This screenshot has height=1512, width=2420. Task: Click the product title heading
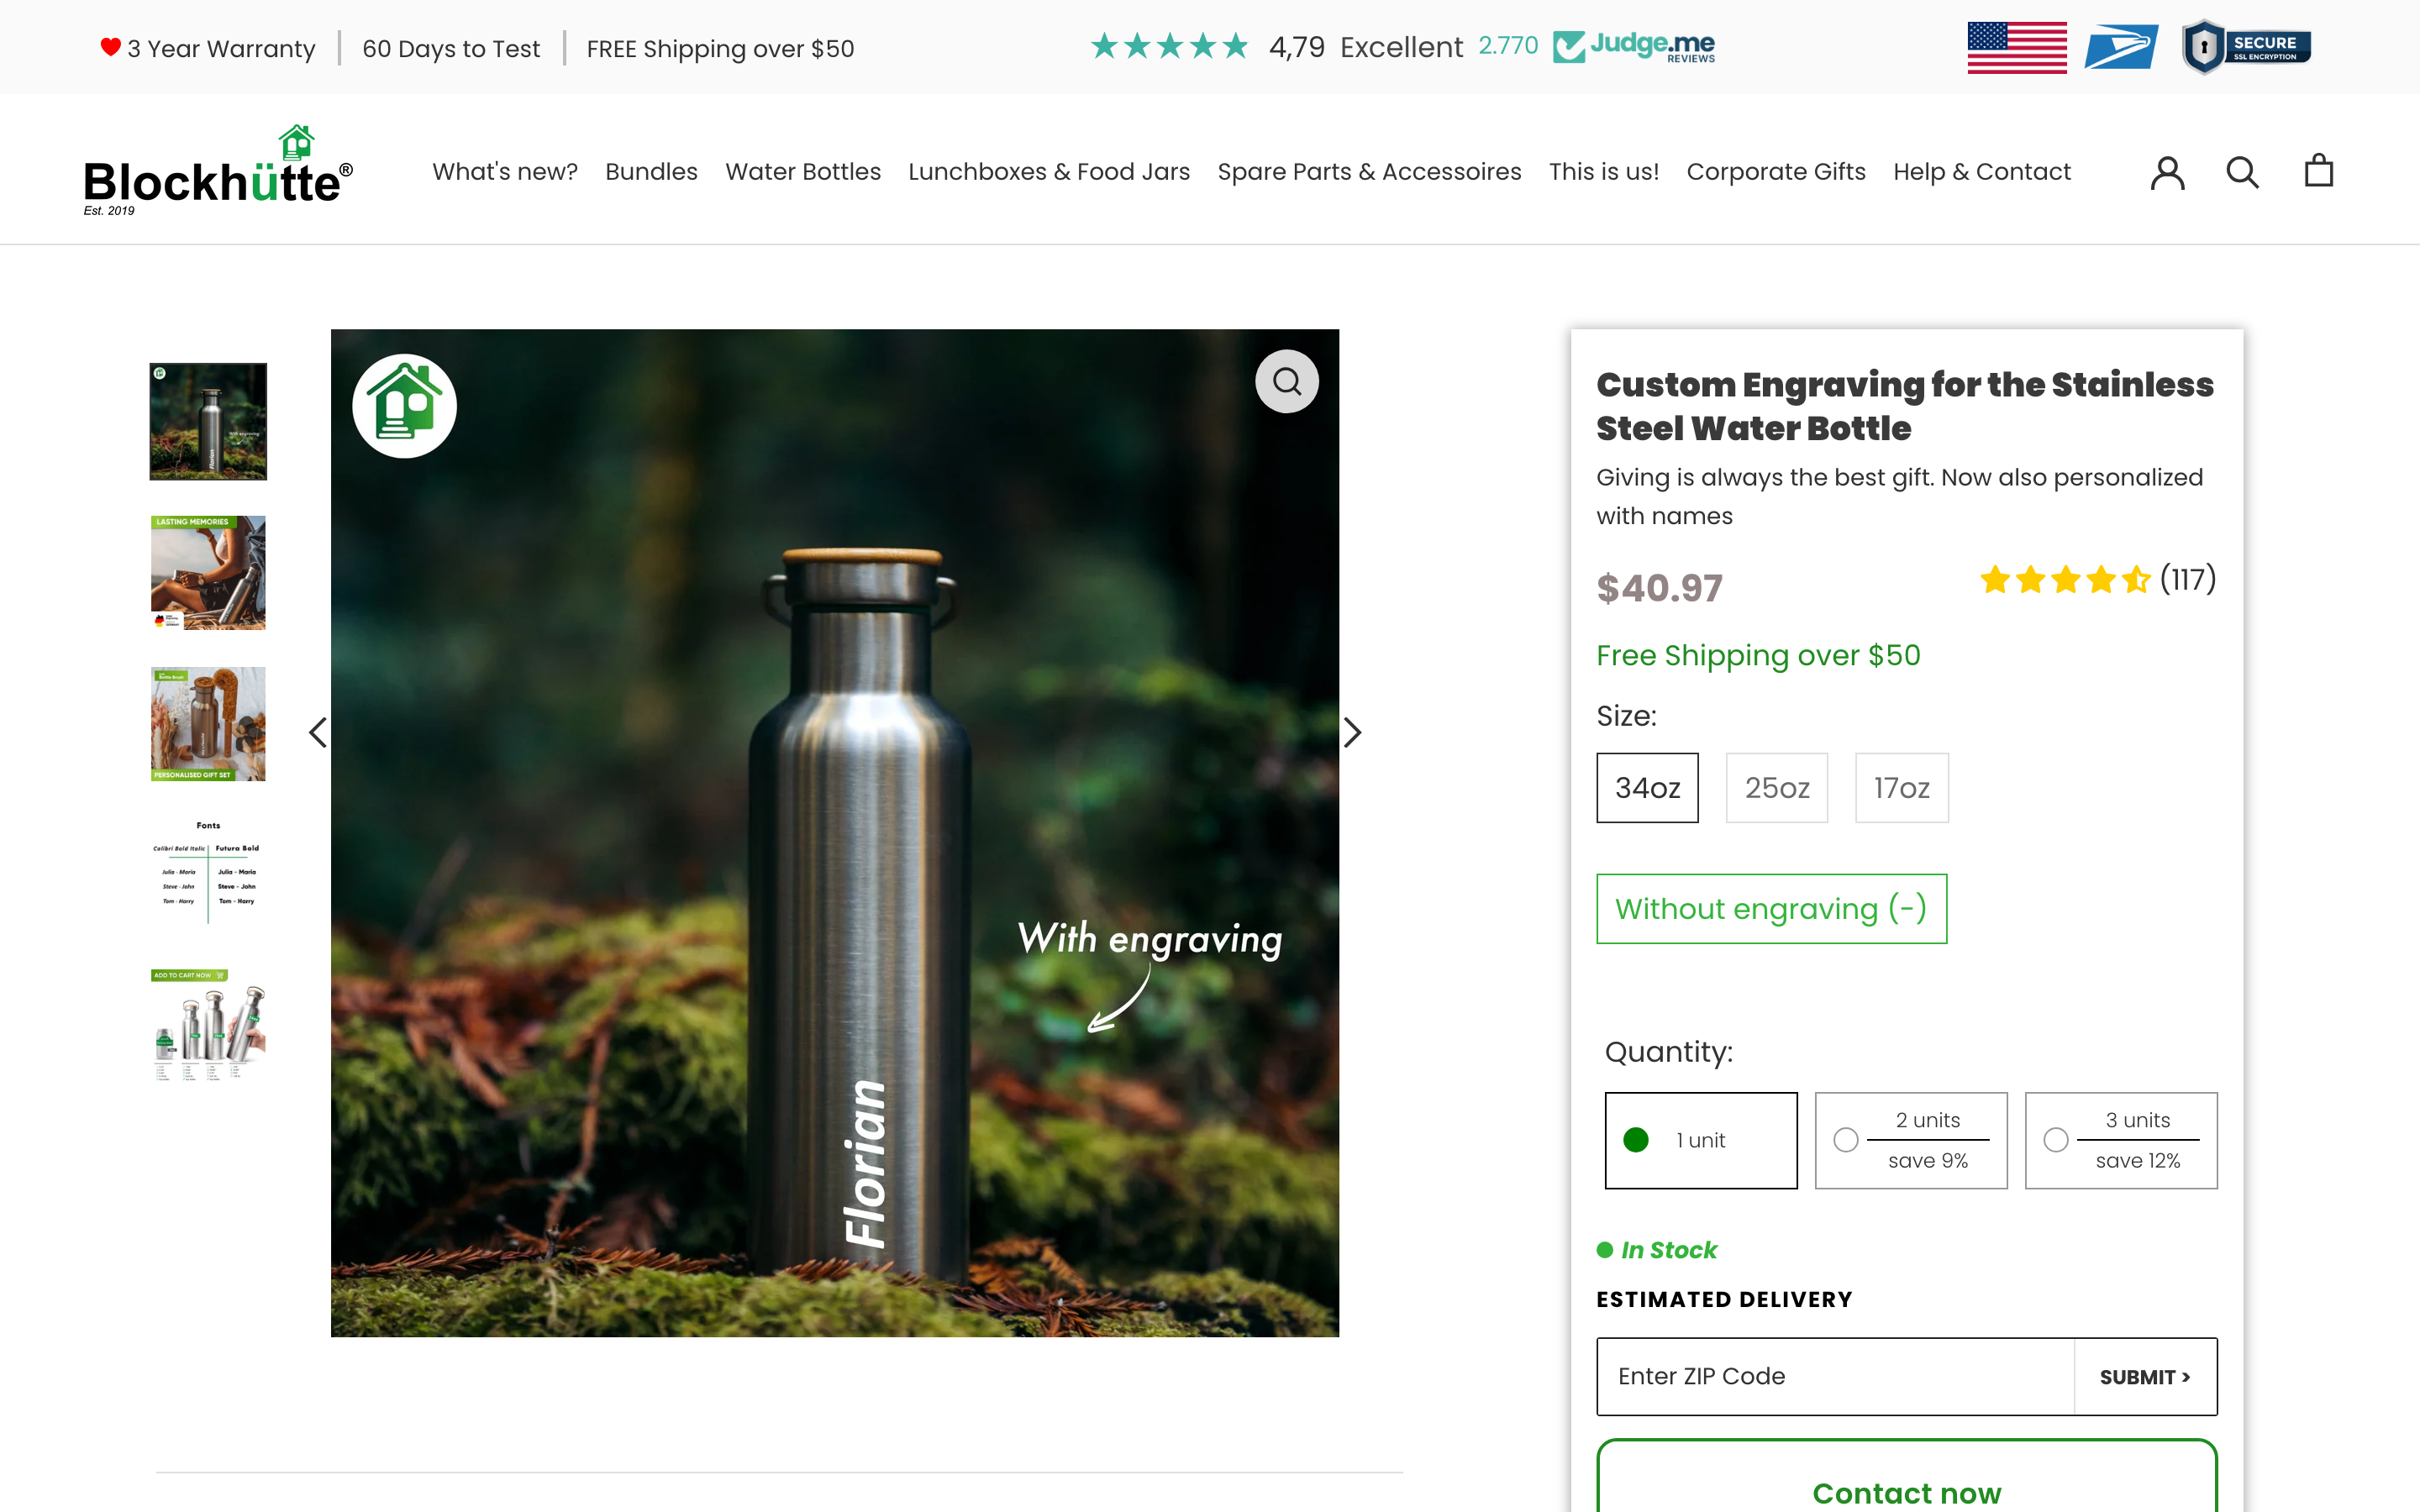click(1904, 406)
